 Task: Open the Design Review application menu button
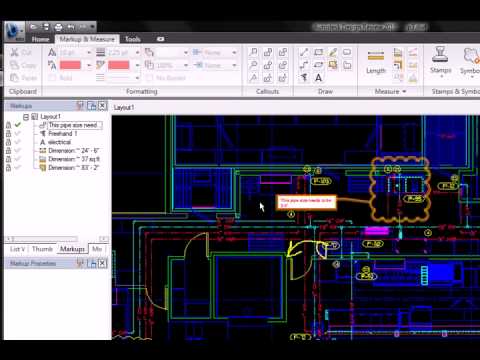pyautogui.click(x=15, y=31)
